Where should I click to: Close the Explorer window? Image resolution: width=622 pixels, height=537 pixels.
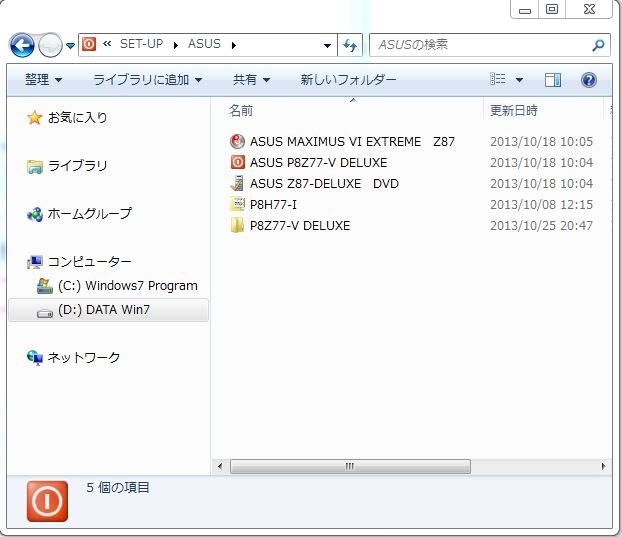[589, 10]
